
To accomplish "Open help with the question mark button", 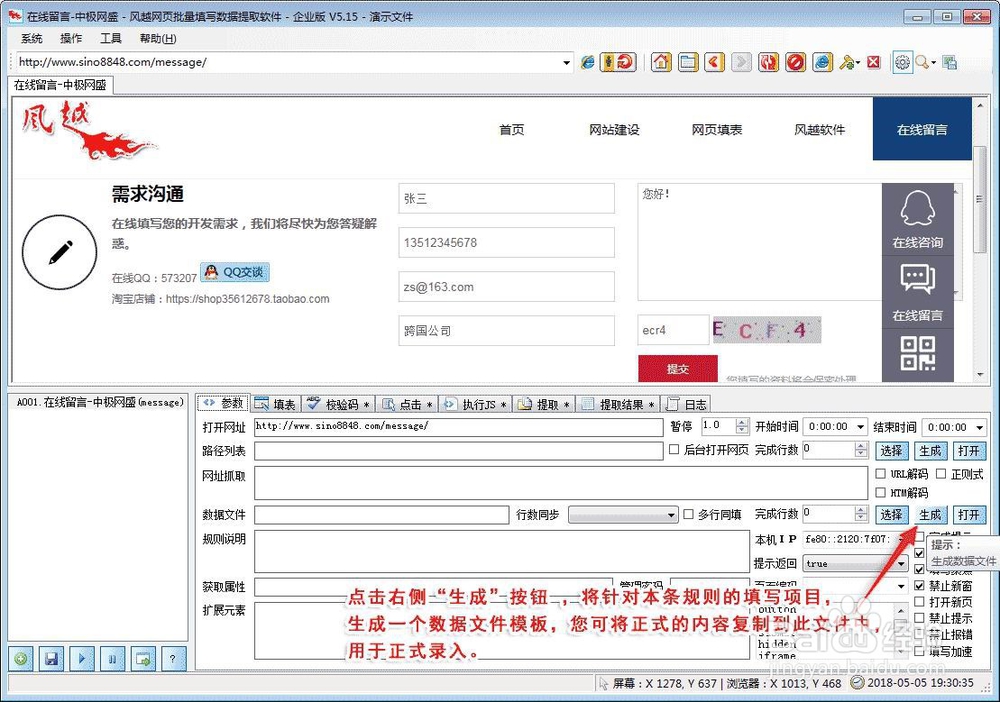I will [x=172, y=659].
